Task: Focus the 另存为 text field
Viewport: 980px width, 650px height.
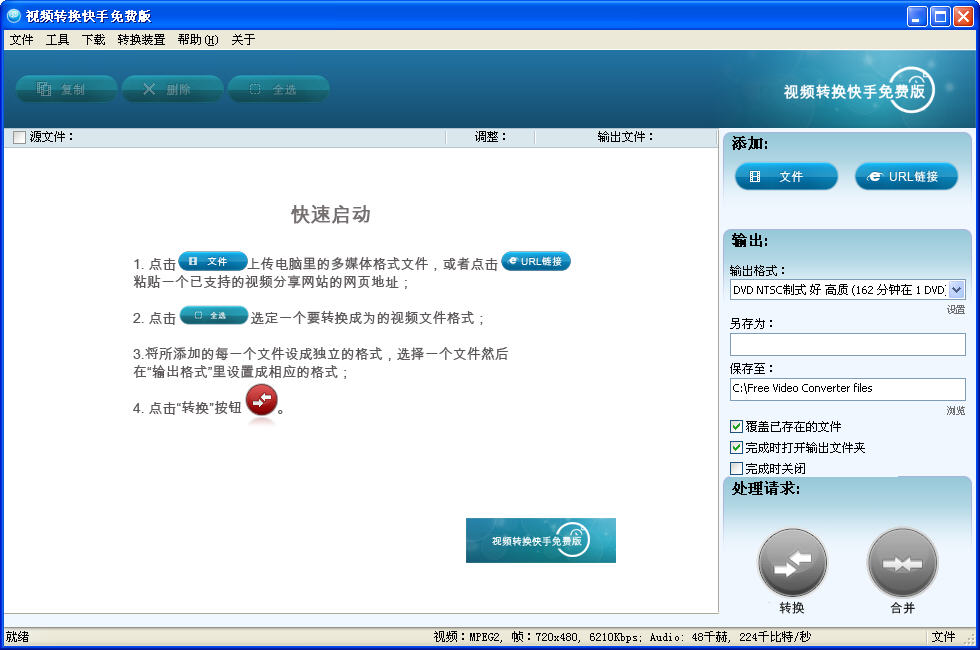Action: point(848,344)
